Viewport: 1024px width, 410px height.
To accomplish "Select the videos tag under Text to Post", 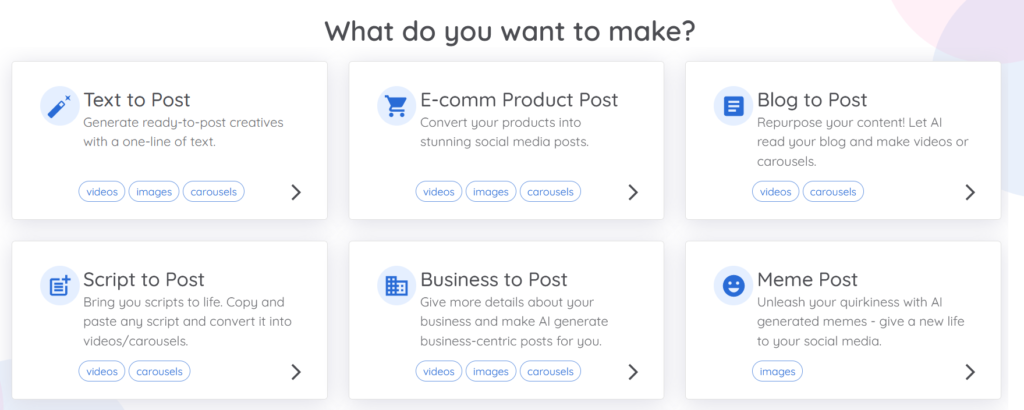I will [102, 192].
